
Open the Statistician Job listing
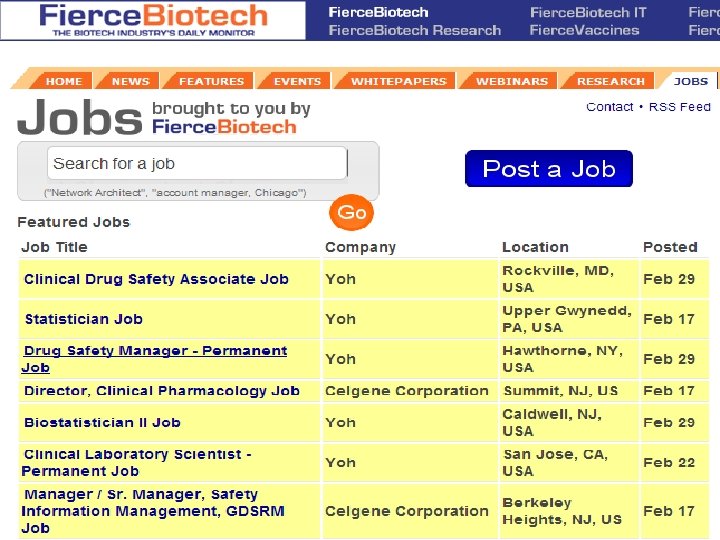(83, 319)
